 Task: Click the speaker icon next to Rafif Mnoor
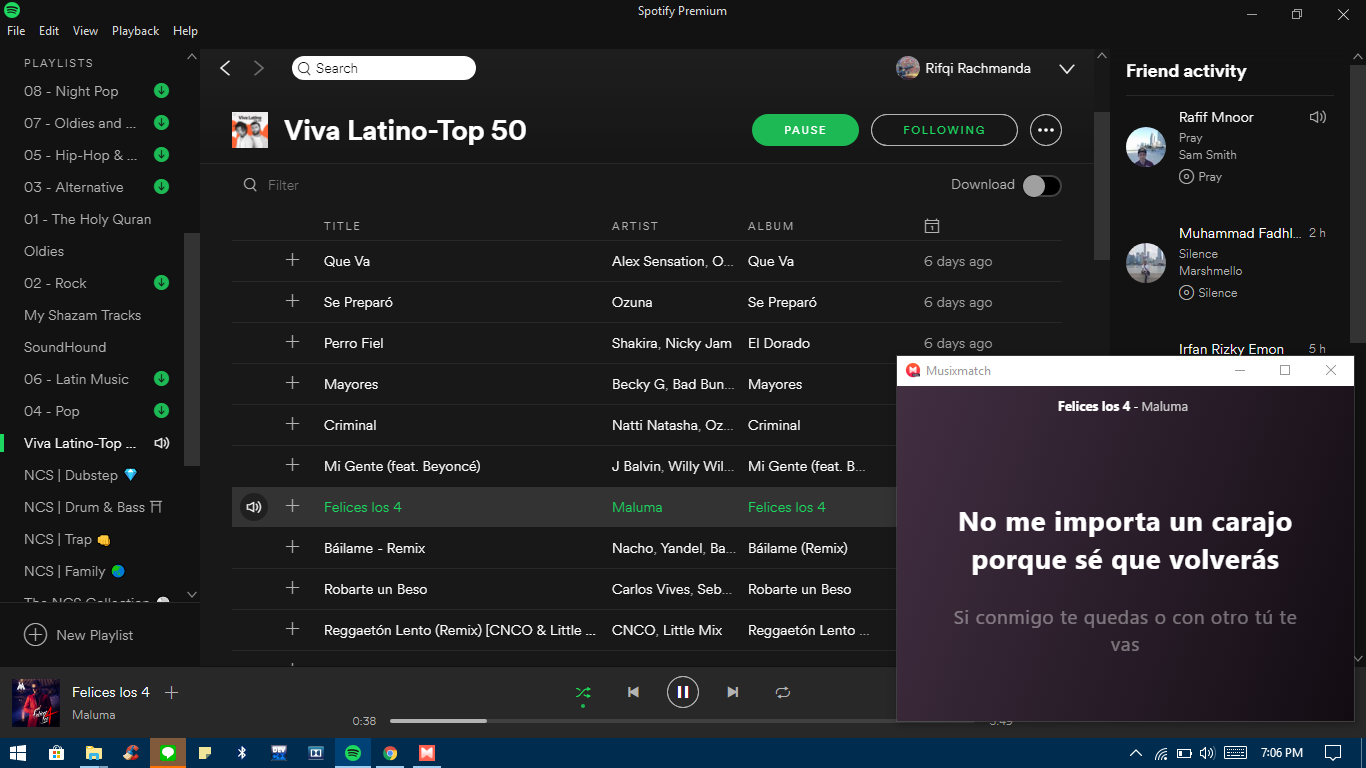[x=1318, y=117]
